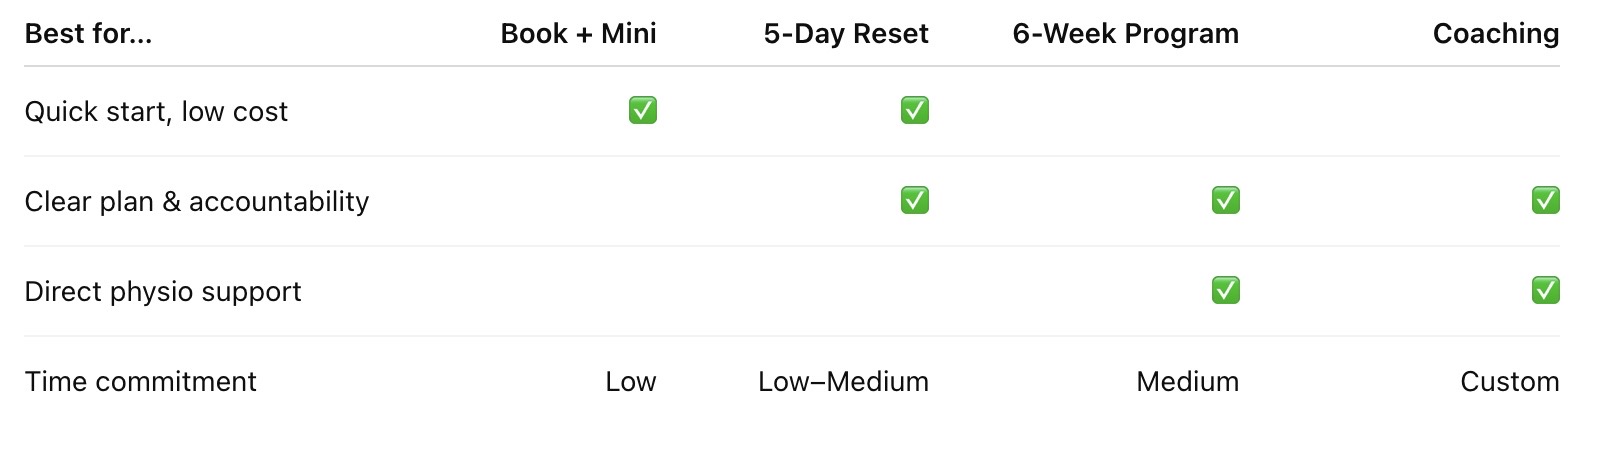Screen dimensions: 1612x452
Task: Click the Quick start checkmark under Book + Mini
Action: coord(642,110)
